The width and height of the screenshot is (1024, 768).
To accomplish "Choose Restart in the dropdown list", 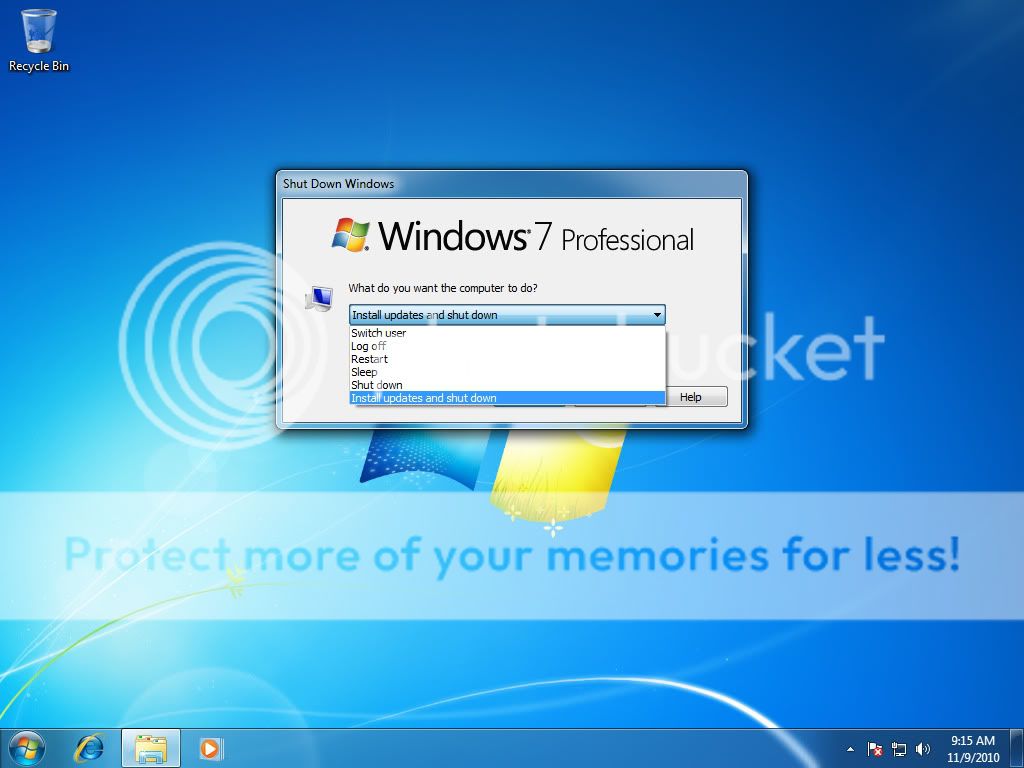I will (x=507, y=359).
